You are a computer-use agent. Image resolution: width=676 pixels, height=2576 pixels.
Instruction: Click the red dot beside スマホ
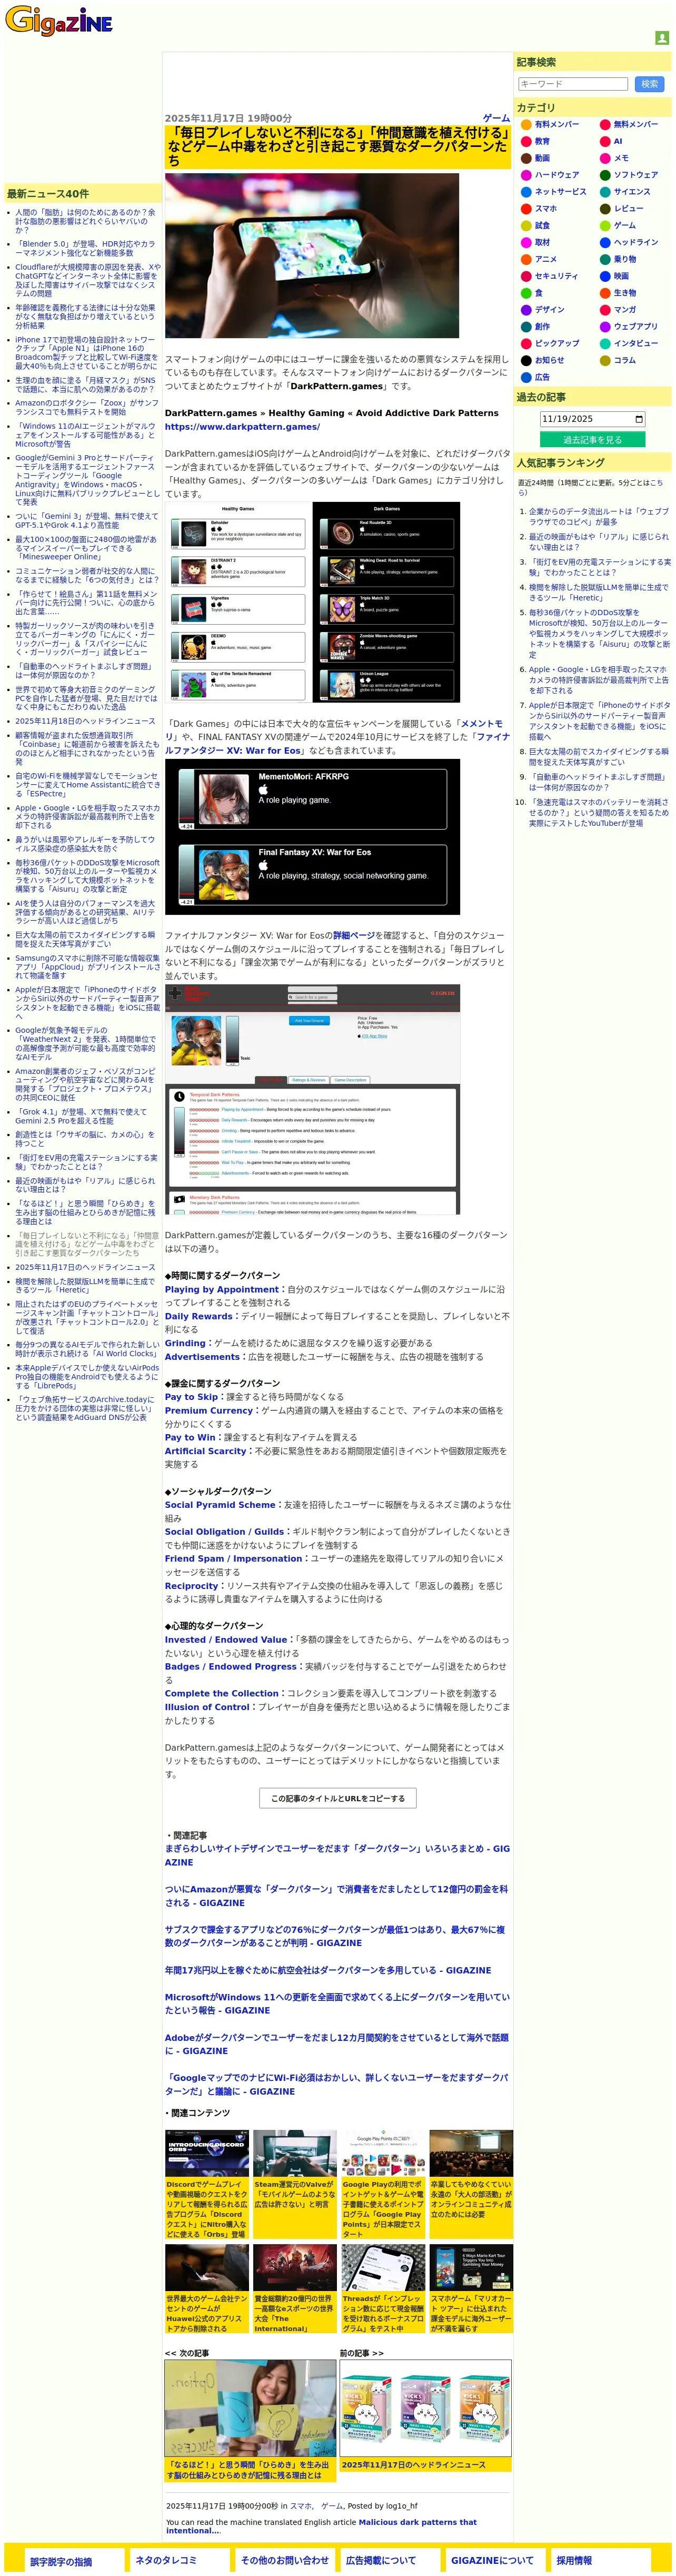pyautogui.click(x=525, y=209)
